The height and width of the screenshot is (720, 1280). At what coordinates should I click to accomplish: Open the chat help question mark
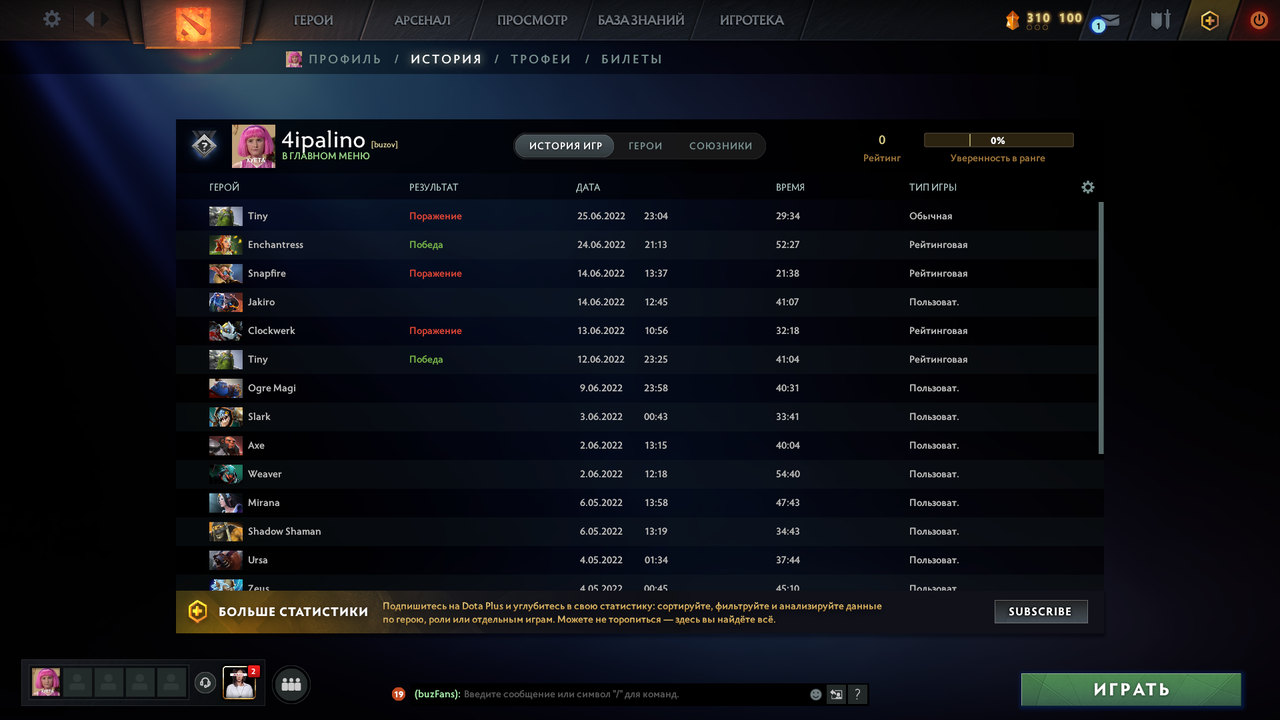coord(857,694)
